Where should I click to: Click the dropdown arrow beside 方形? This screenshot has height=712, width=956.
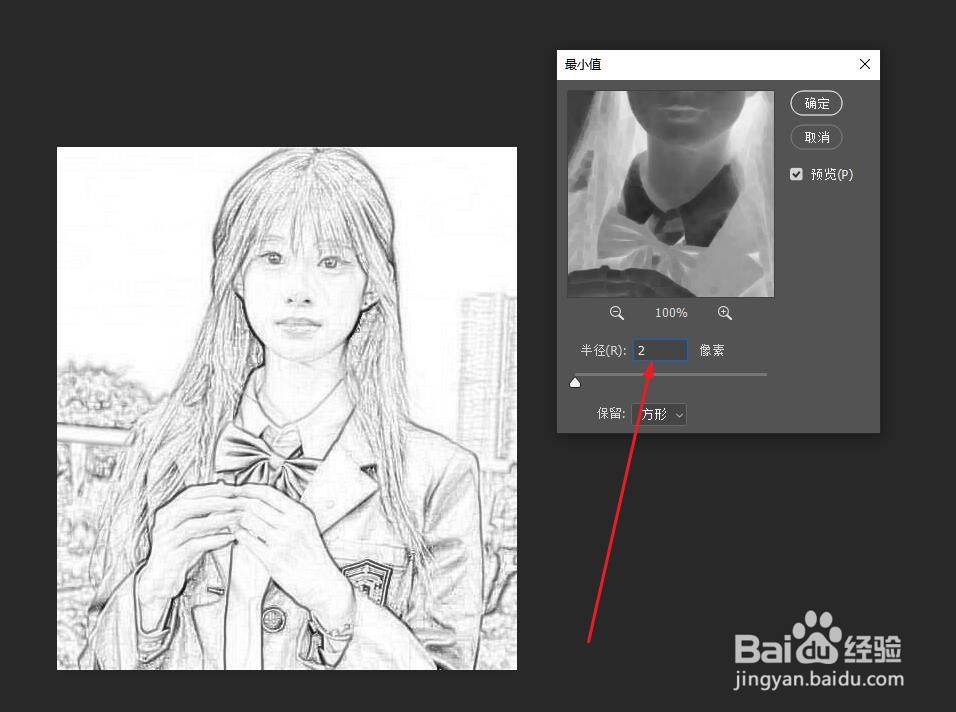click(679, 414)
